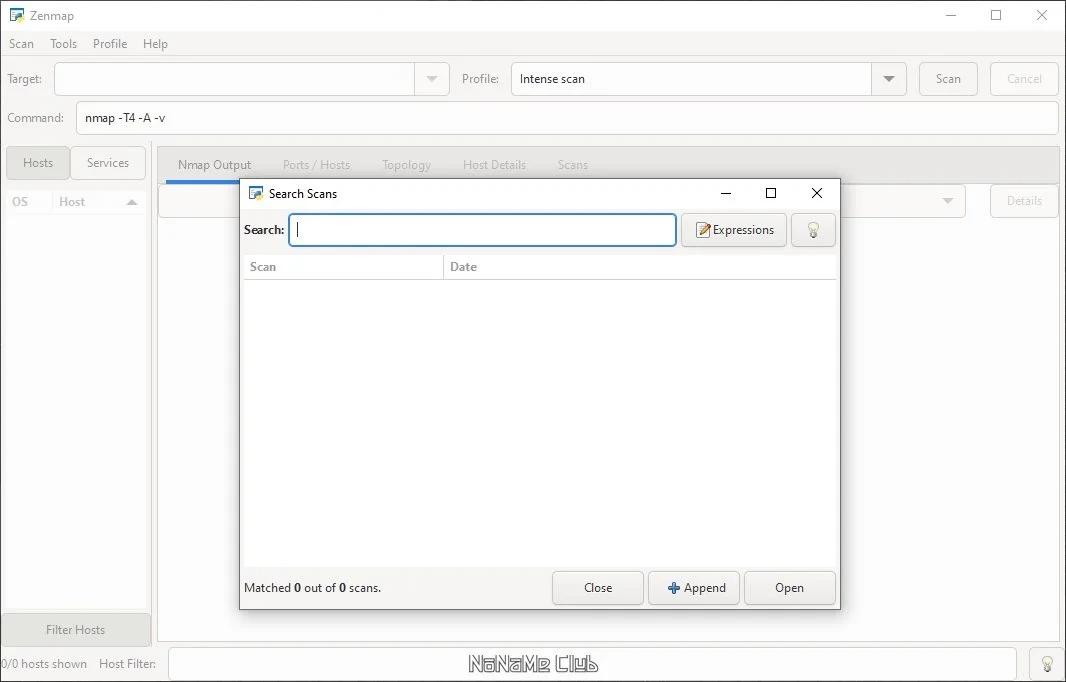Image resolution: width=1066 pixels, height=682 pixels.
Task: Sort by the Date column header
Action: (x=640, y=267)
